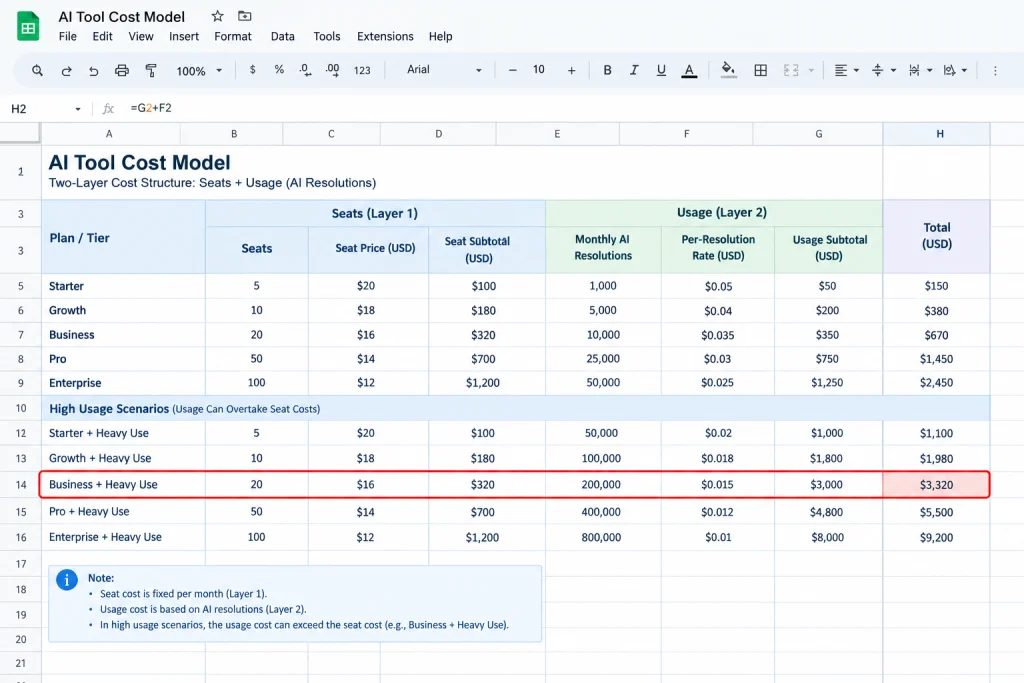Increase decimal places
The image size is (1024, 683).
click(x=332, y=70)
